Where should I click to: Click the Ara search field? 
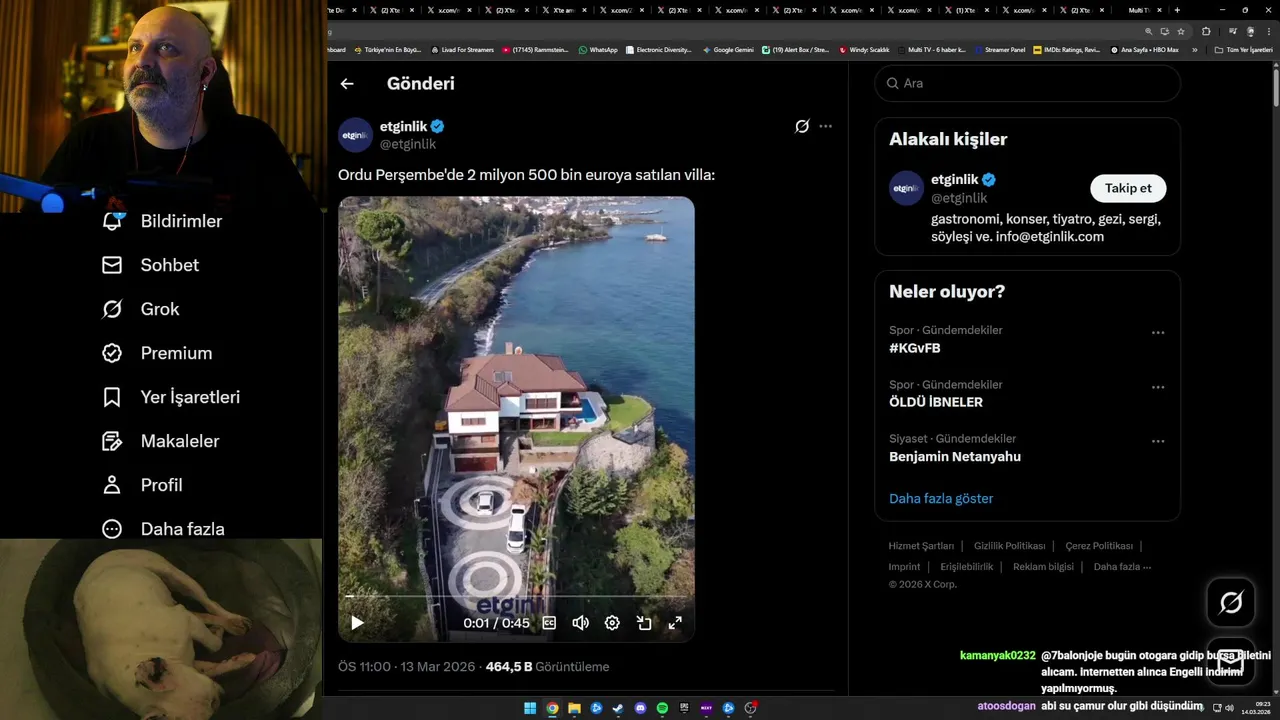1028,83
